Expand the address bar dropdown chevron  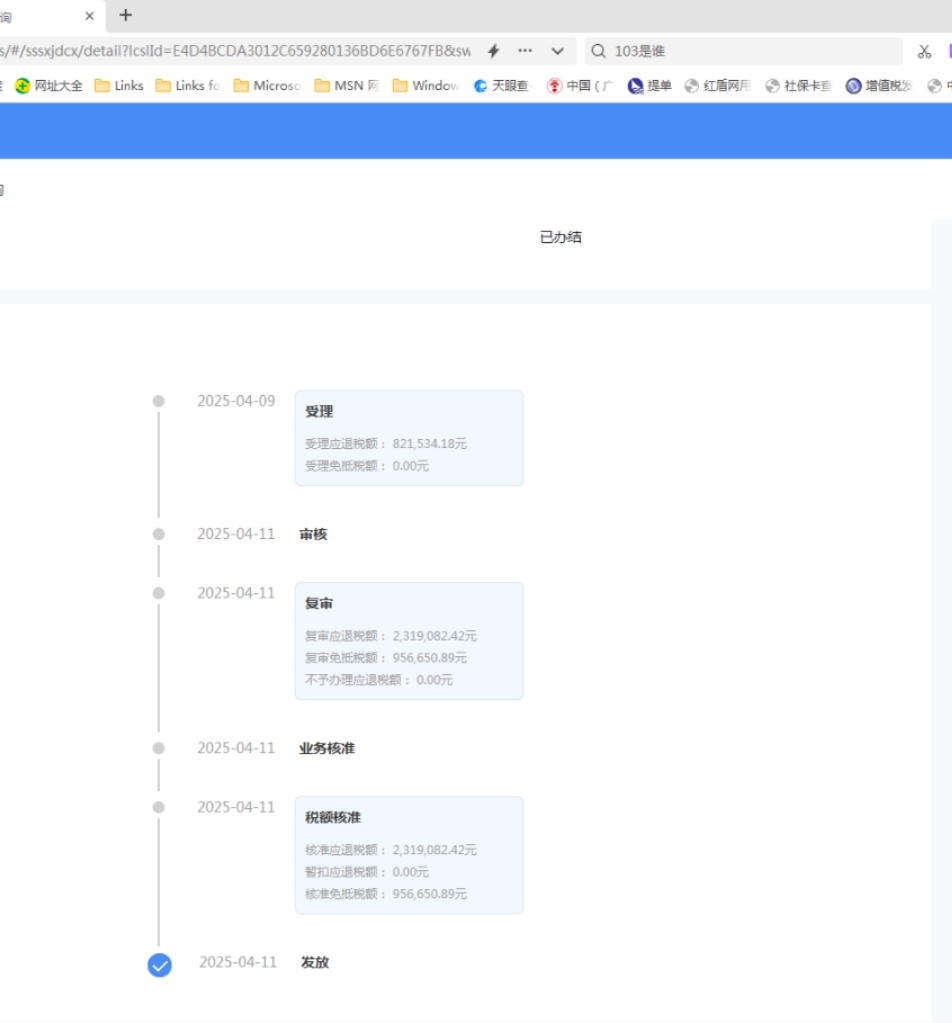(557, 51)
